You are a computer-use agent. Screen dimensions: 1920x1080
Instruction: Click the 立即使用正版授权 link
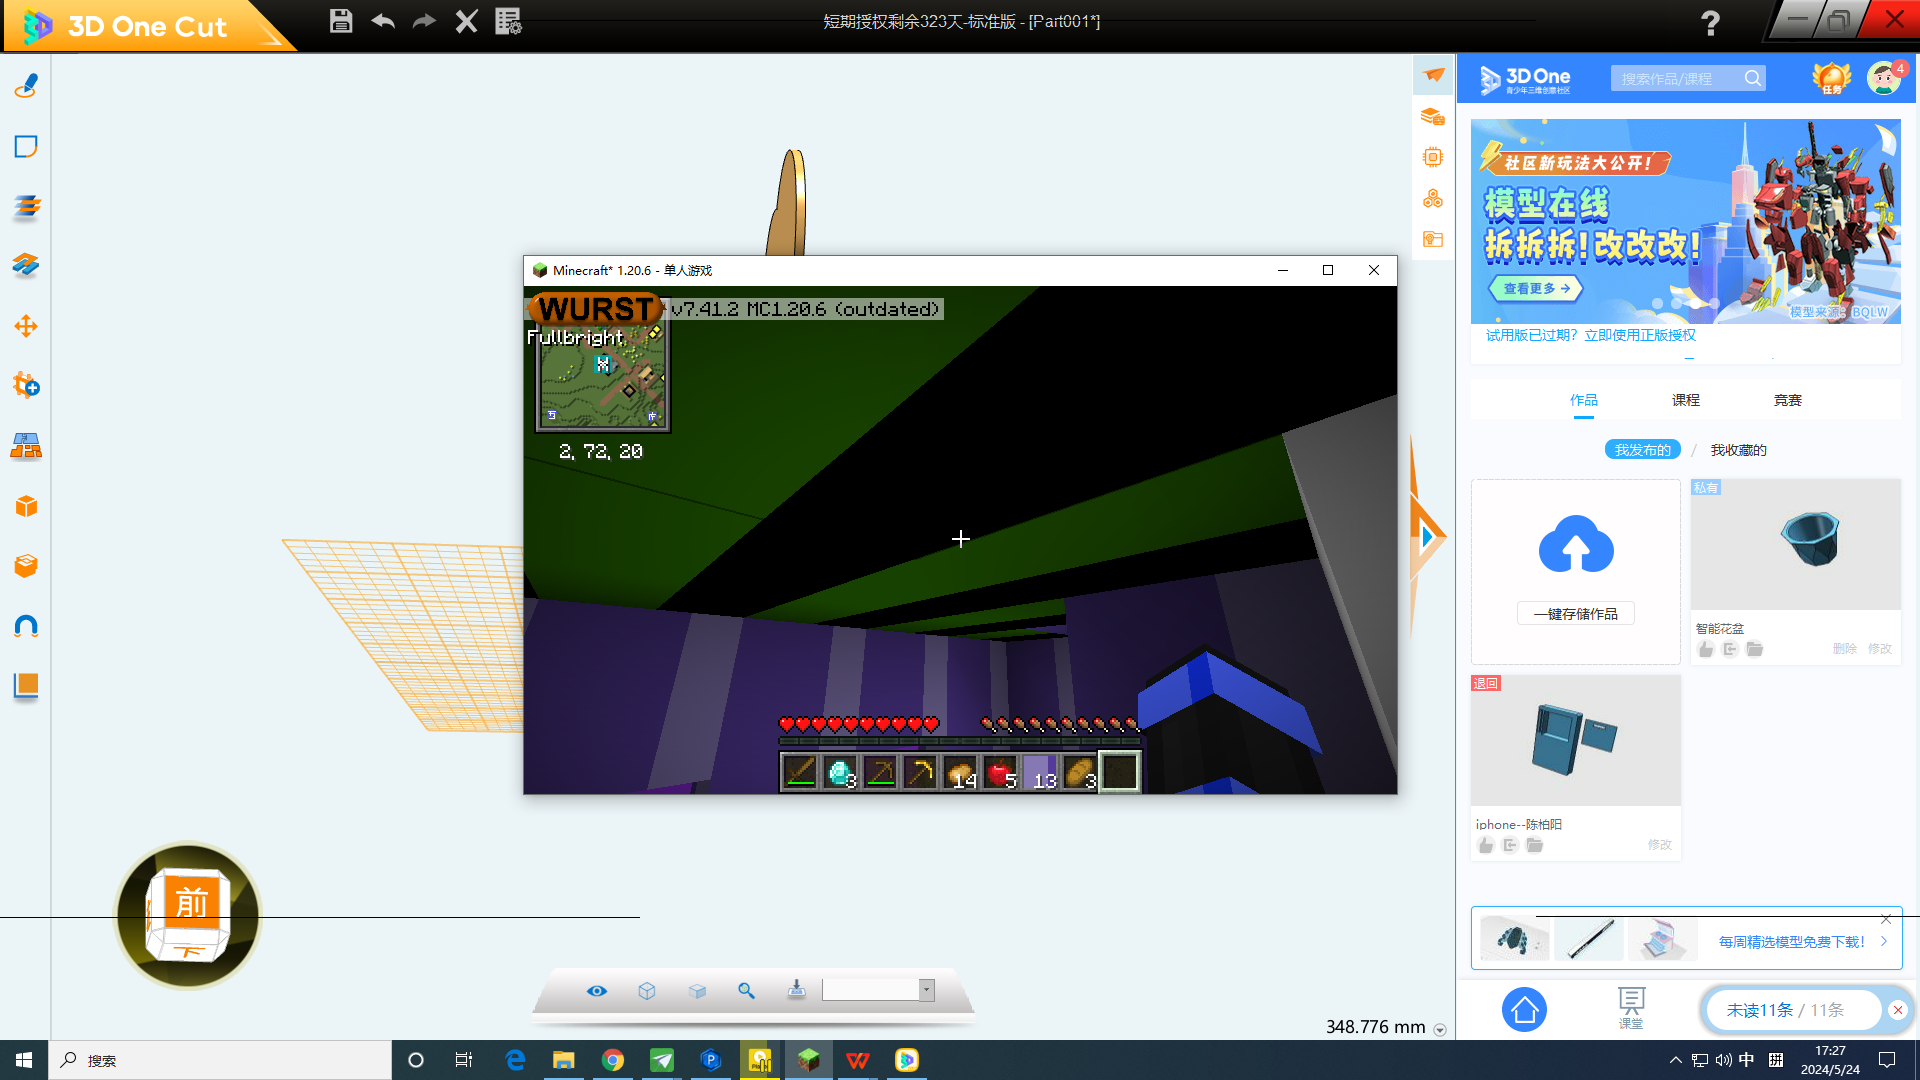(1640, 335)
